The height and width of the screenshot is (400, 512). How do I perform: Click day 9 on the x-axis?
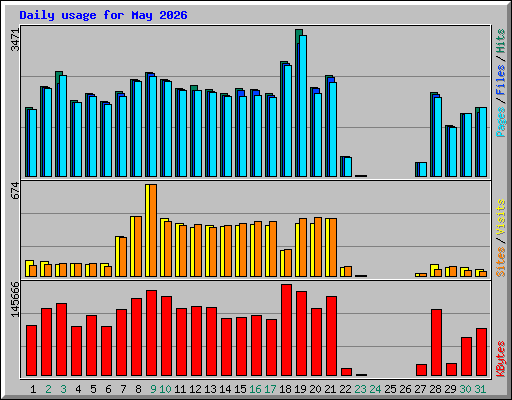(x=153, y=389)
